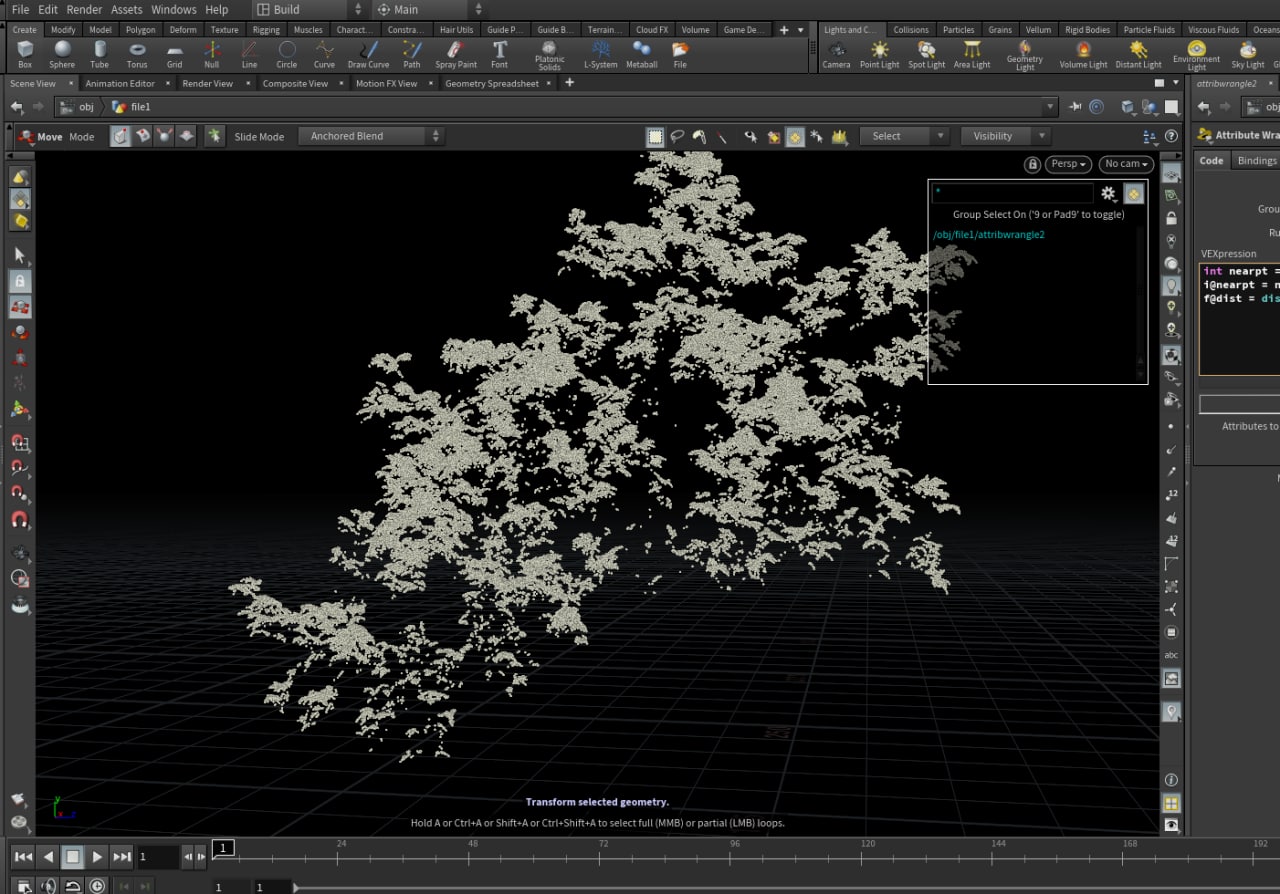Switch to the Animation Editor tab
Screen dimensions: 1280x894
120,83
